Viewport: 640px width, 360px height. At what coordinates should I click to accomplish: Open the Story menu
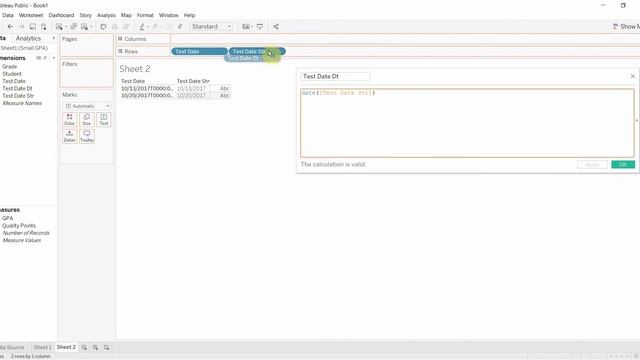click(85, 15)
